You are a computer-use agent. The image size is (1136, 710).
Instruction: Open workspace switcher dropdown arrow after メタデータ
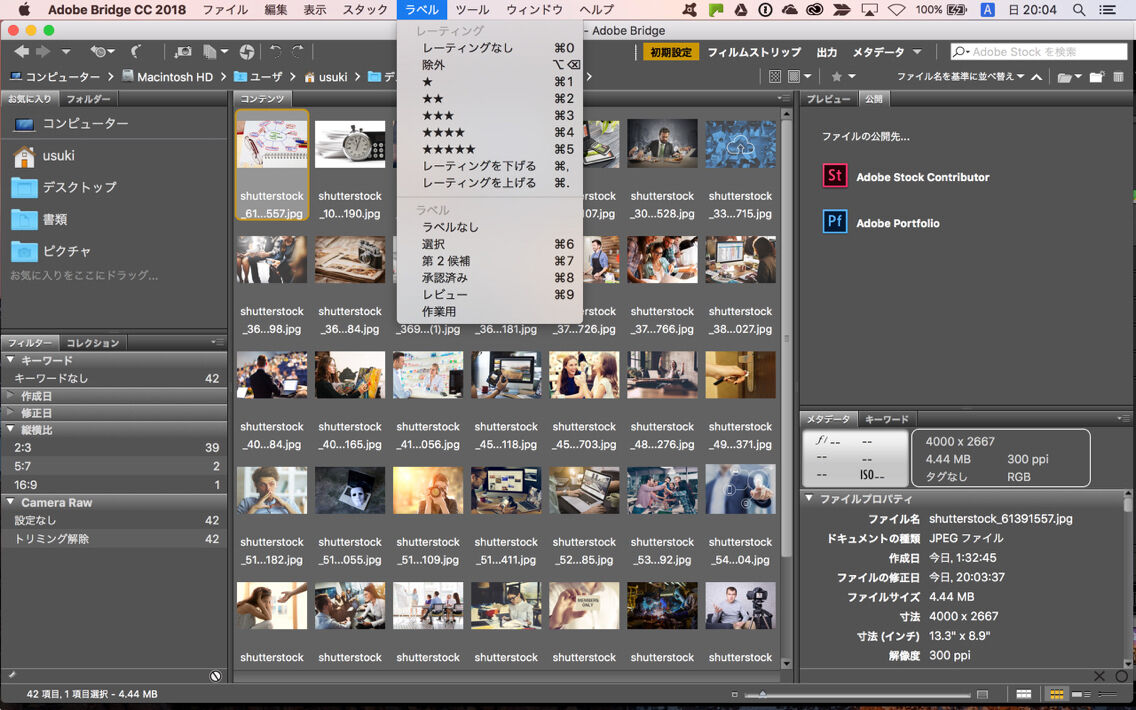click(917, 52)
